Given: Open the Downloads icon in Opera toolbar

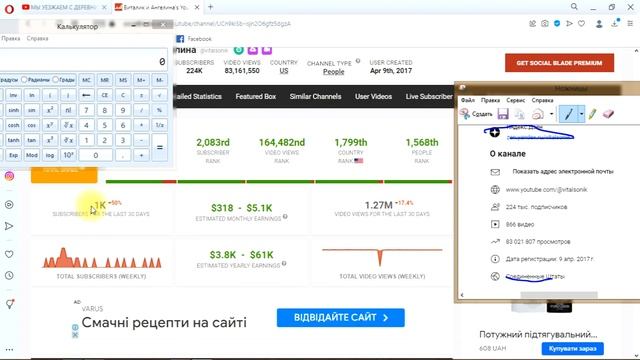Looking at the screenshot, I should [x=615, y=23].
